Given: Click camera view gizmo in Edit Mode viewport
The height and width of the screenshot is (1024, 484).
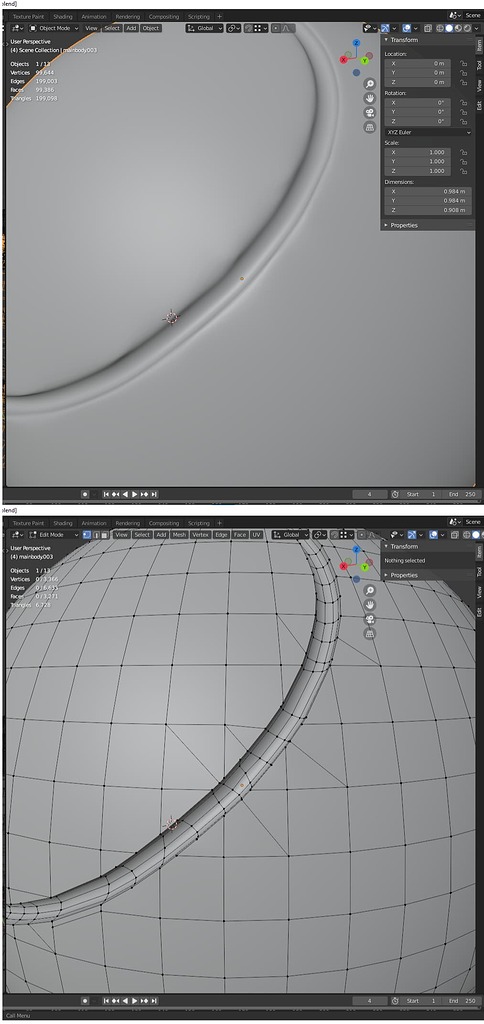Looking at the screenshot, I should 370,619.
